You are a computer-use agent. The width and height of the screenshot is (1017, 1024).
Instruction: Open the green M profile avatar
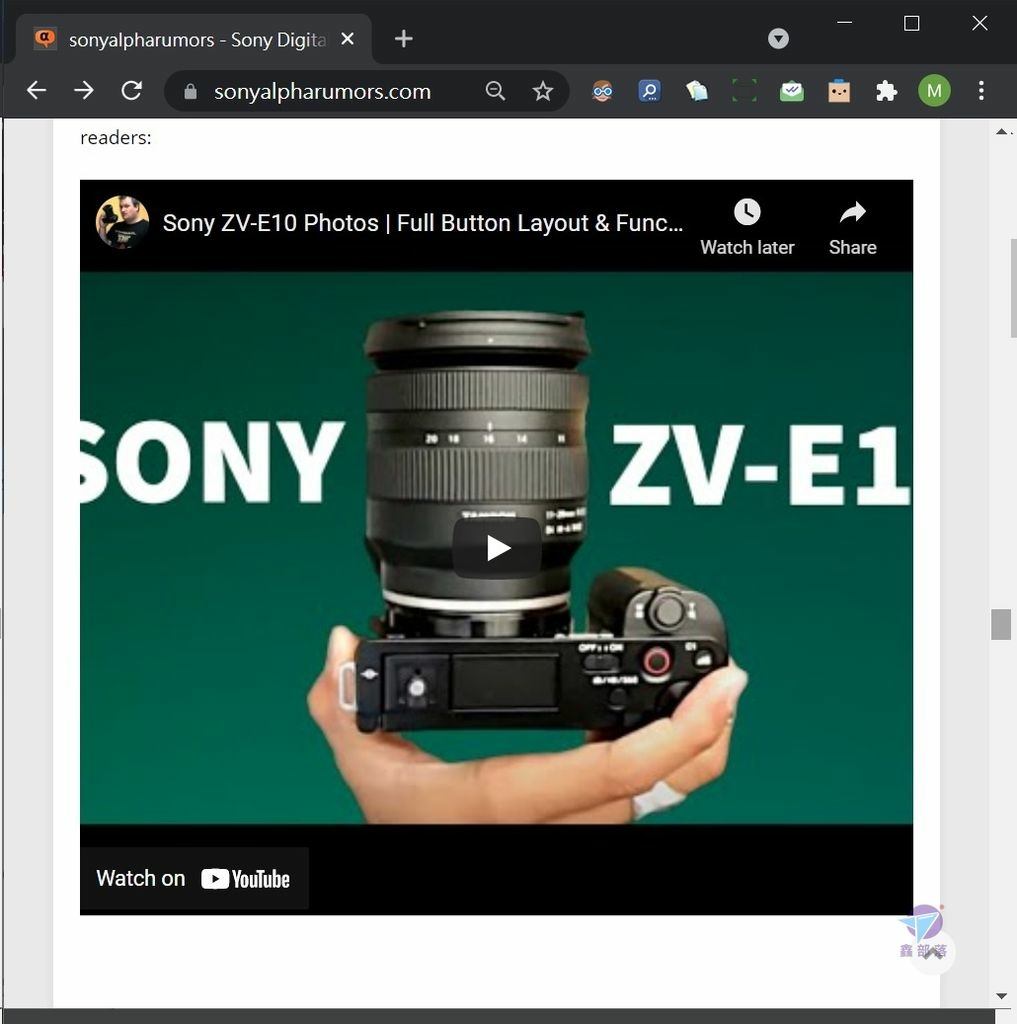coord(934,90)
